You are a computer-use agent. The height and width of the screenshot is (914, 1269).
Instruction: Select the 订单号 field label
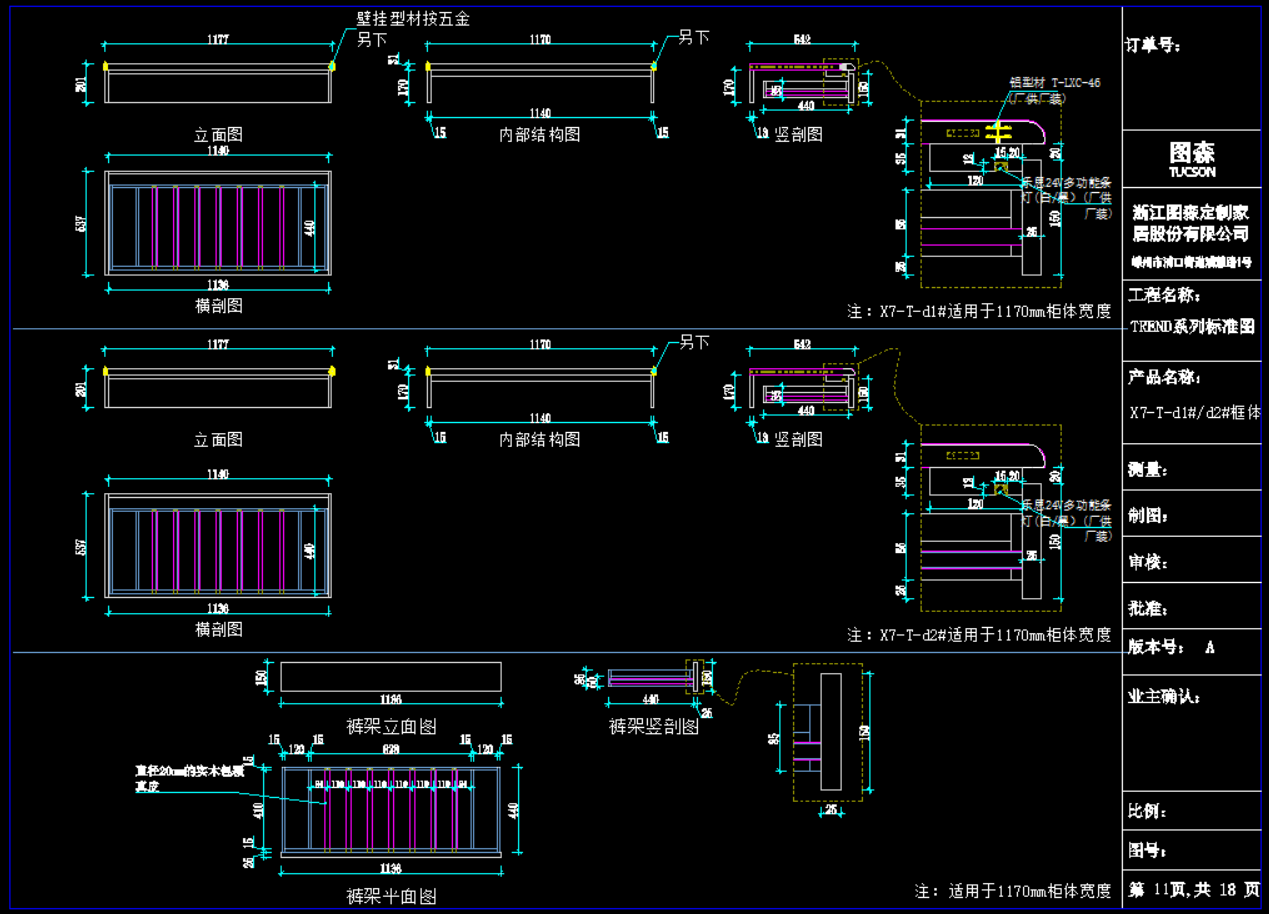tap(1156, 45)
